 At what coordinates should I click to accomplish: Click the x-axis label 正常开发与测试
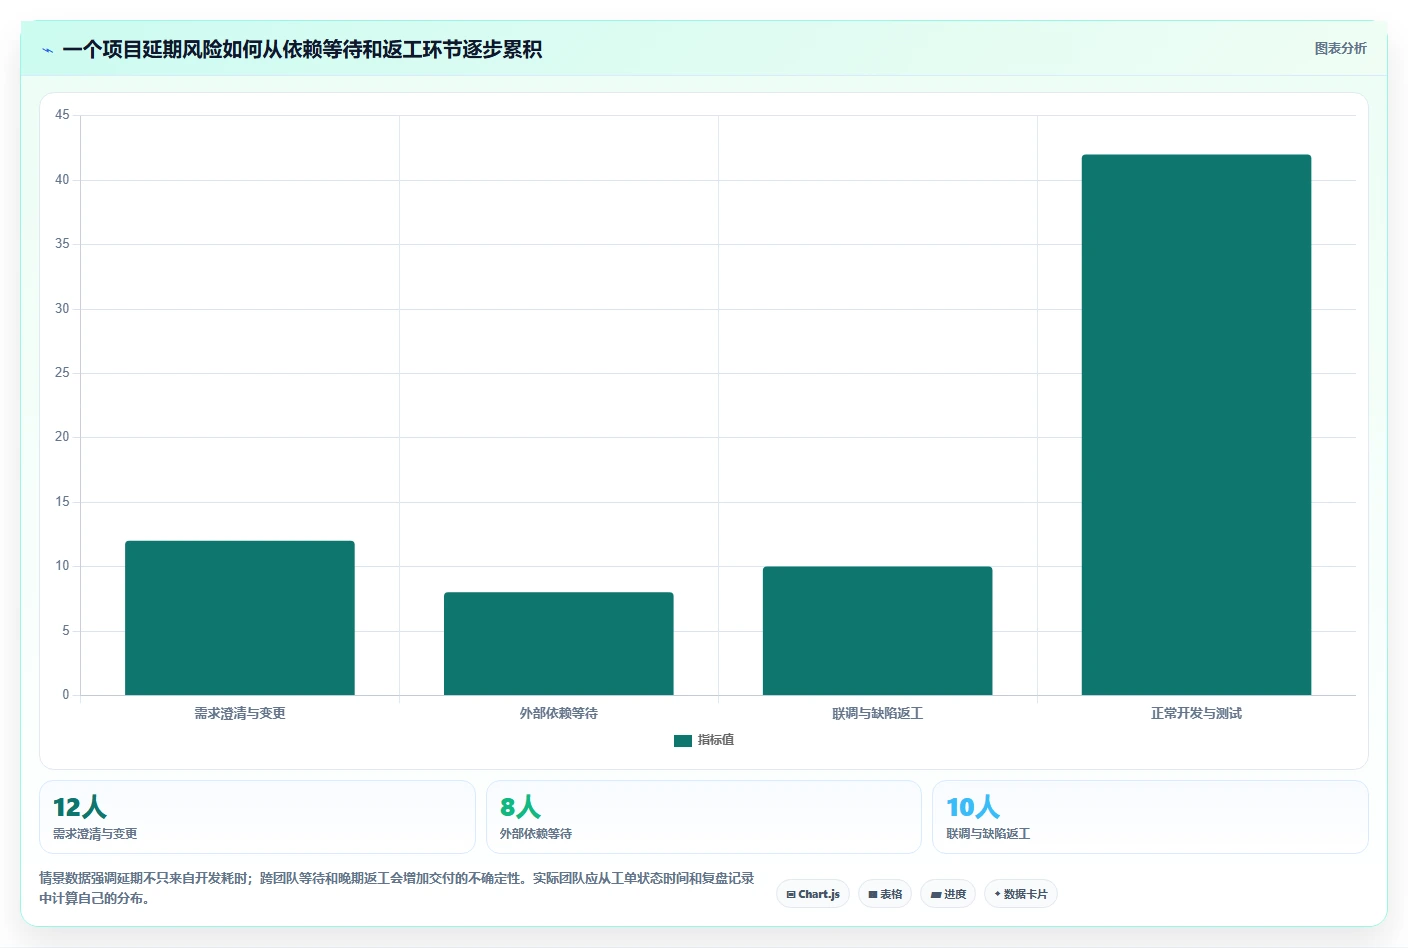1196,713
